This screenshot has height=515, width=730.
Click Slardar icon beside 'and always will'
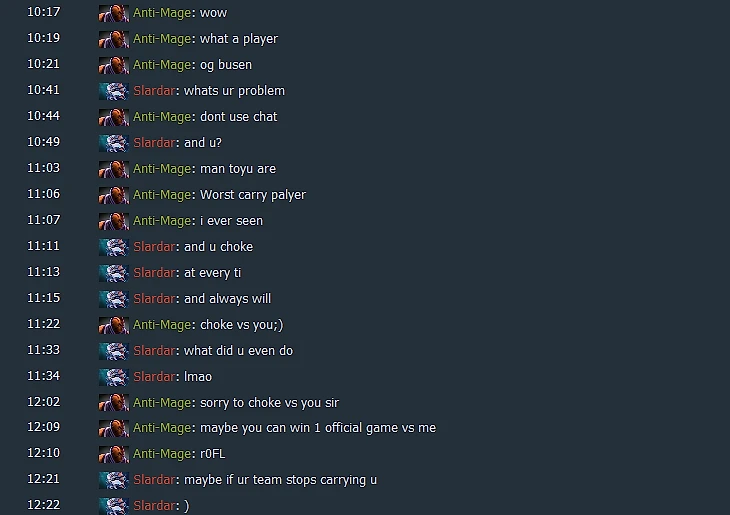click(x=114, y=299)
